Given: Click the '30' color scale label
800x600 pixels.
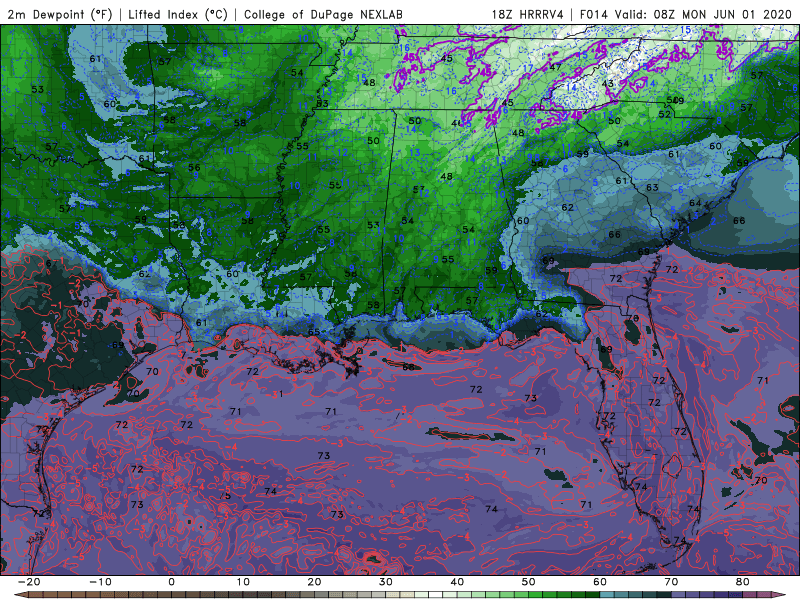Looking at the screenshot, I should tap(386, 582).
